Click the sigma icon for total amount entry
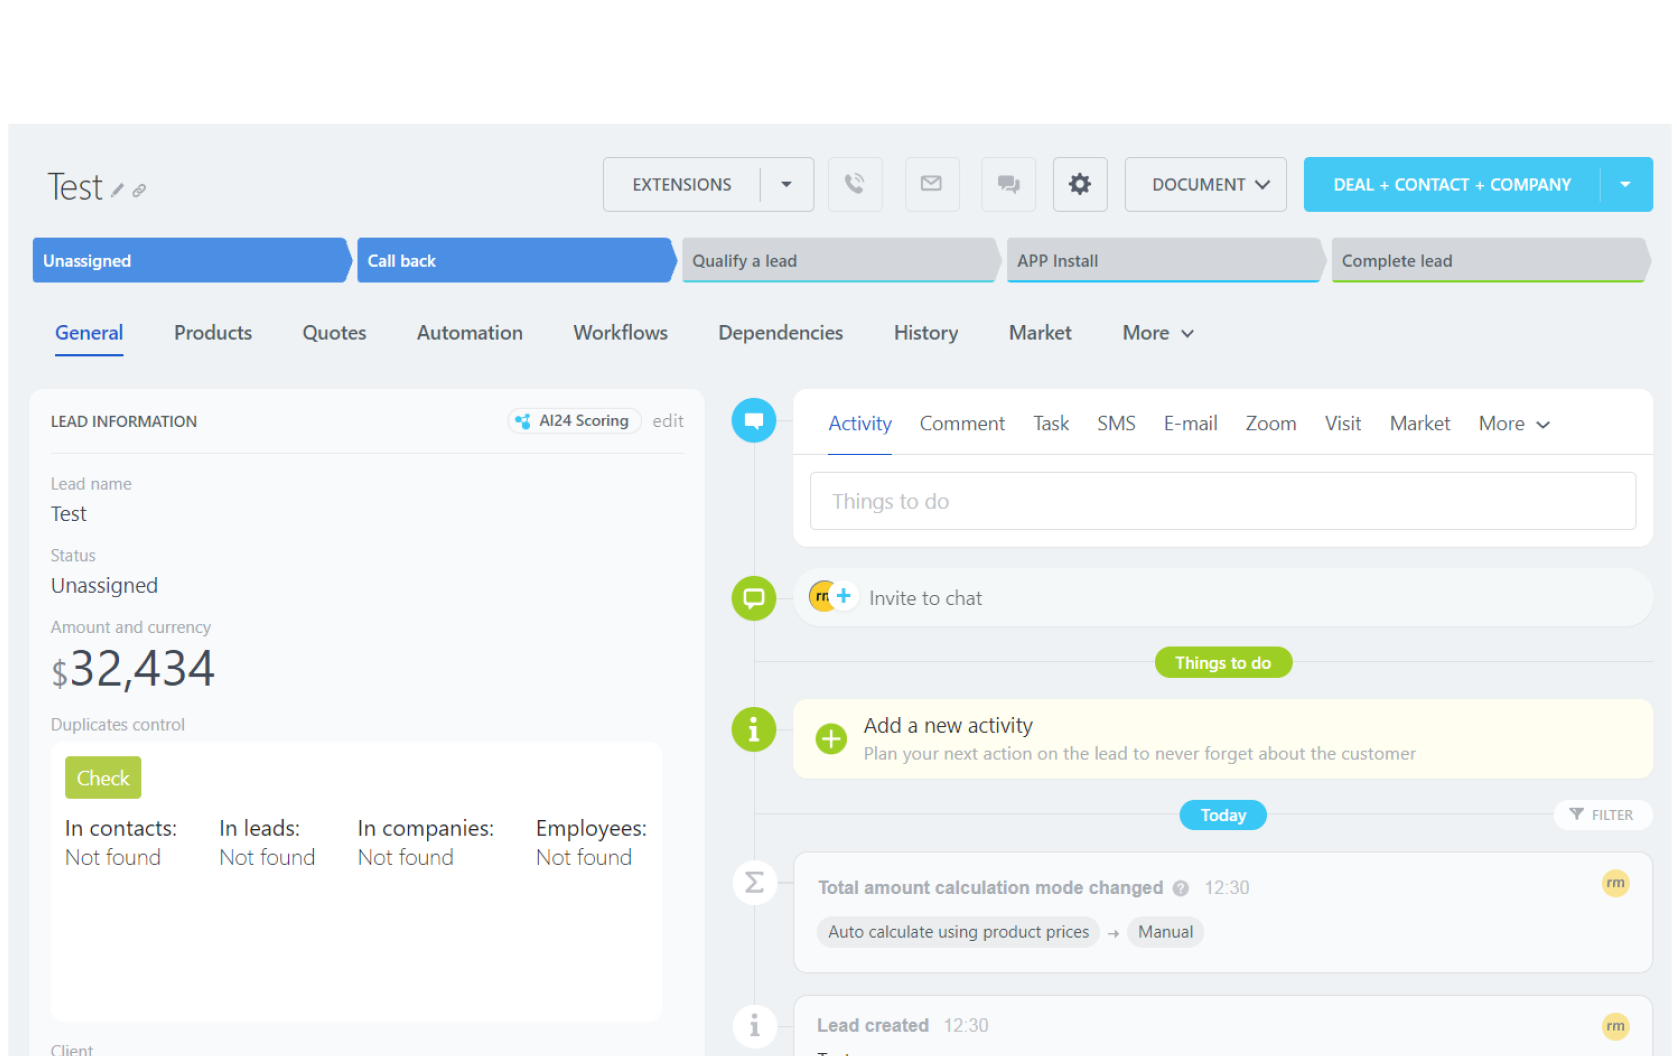 754,883
